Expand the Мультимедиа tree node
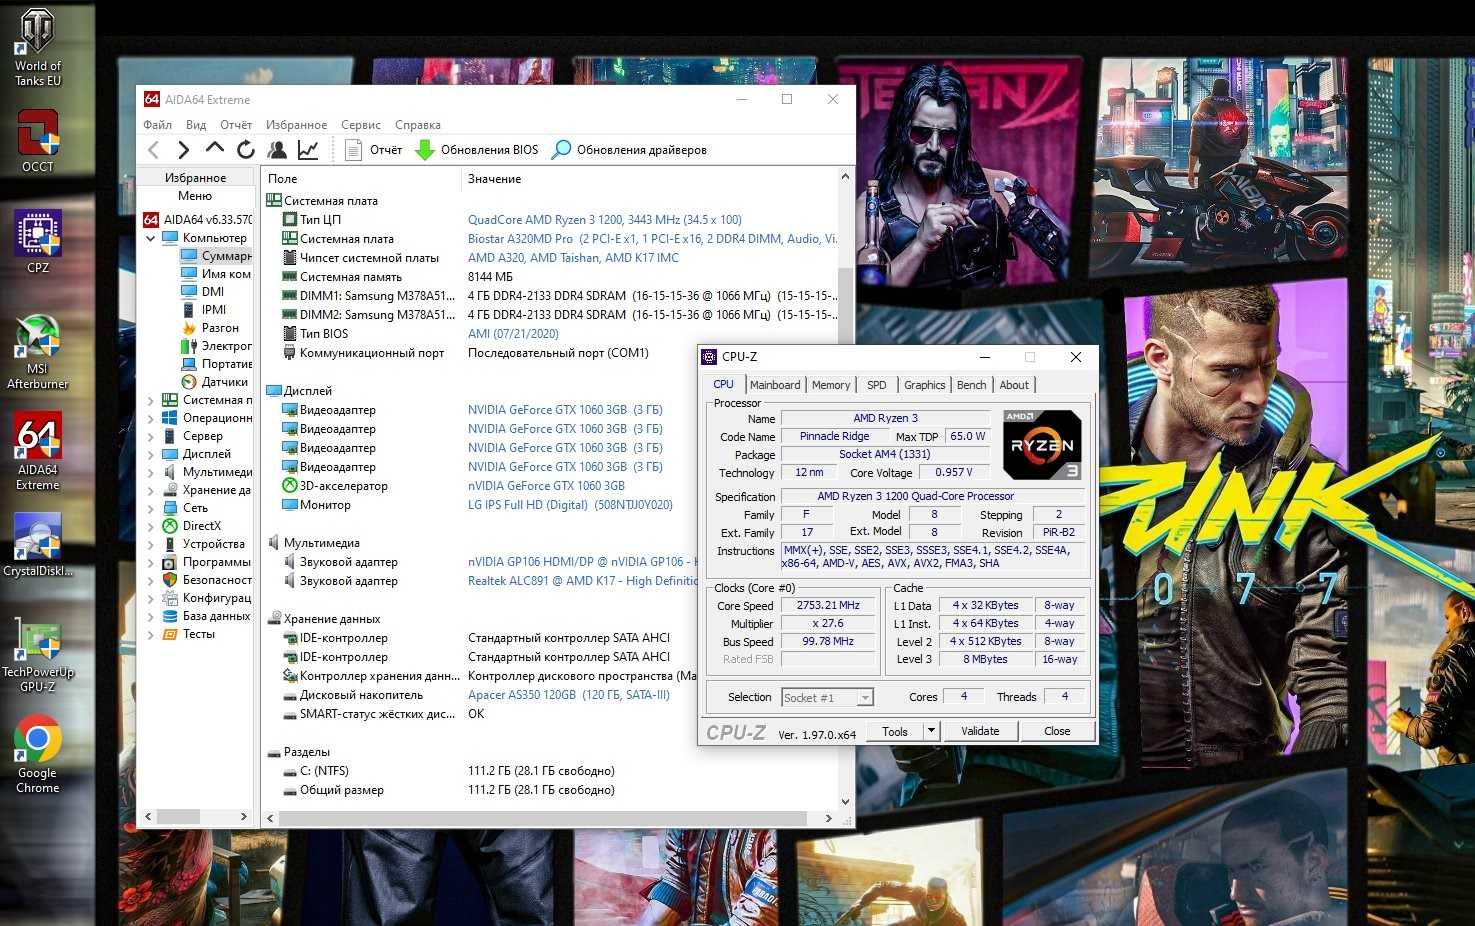Image resolution: width=1475 pixels, height=926 pixels. pyautogui.click(x=151, y=472)
